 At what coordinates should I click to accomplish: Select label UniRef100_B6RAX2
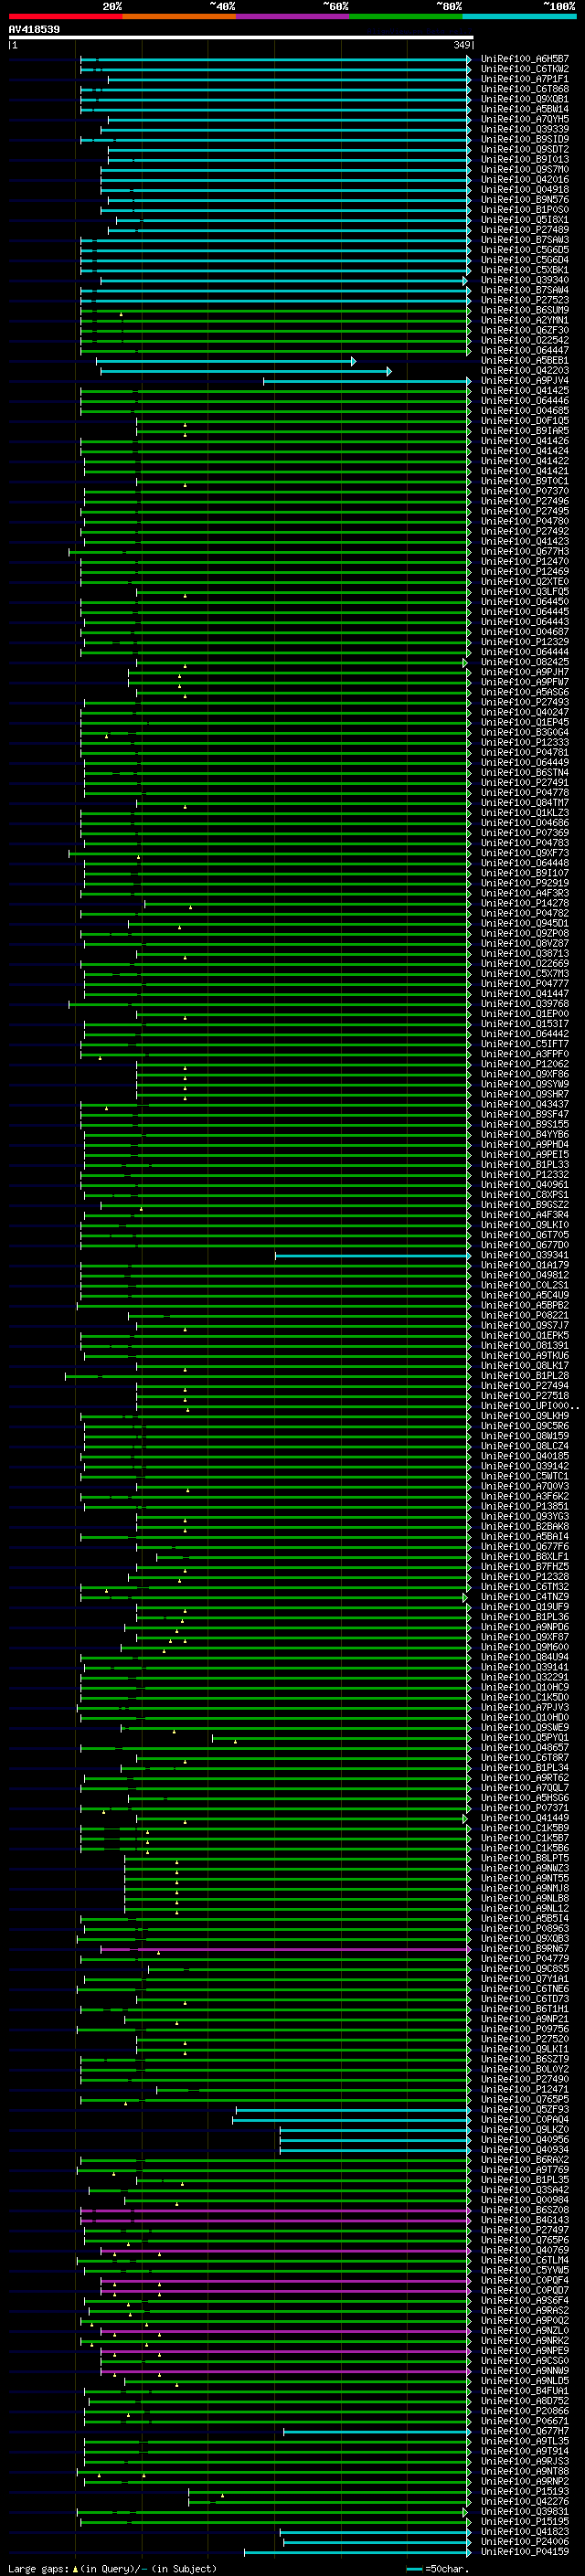tap(524, 2159)
